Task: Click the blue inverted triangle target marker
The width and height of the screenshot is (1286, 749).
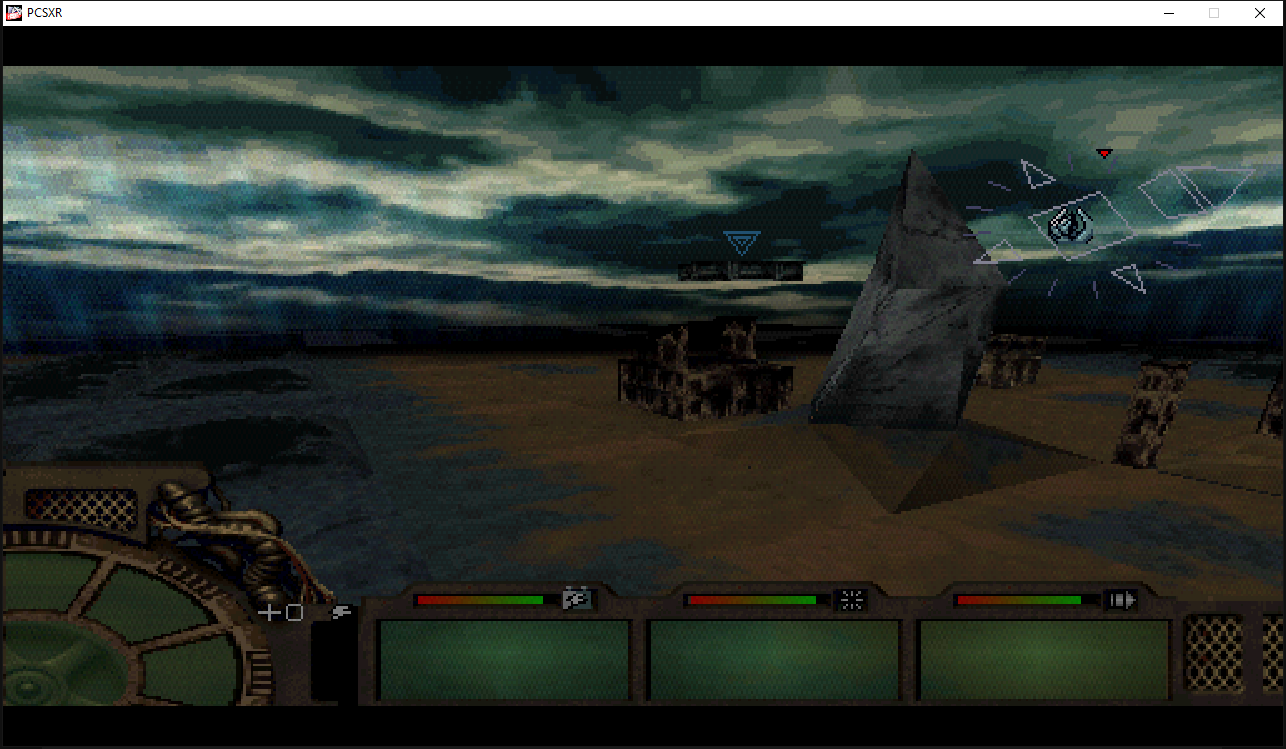Action: (742, 243)
